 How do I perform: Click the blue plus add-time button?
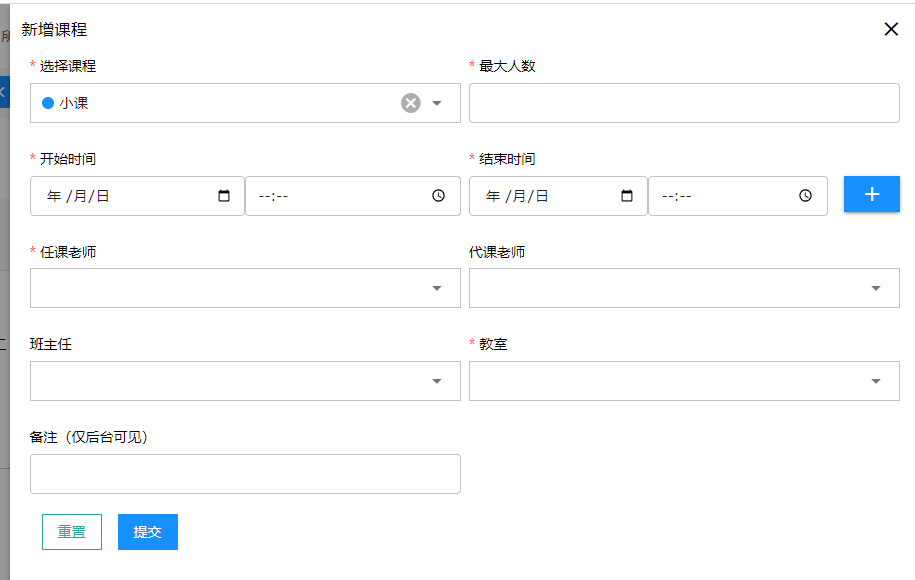click(871, 194)
